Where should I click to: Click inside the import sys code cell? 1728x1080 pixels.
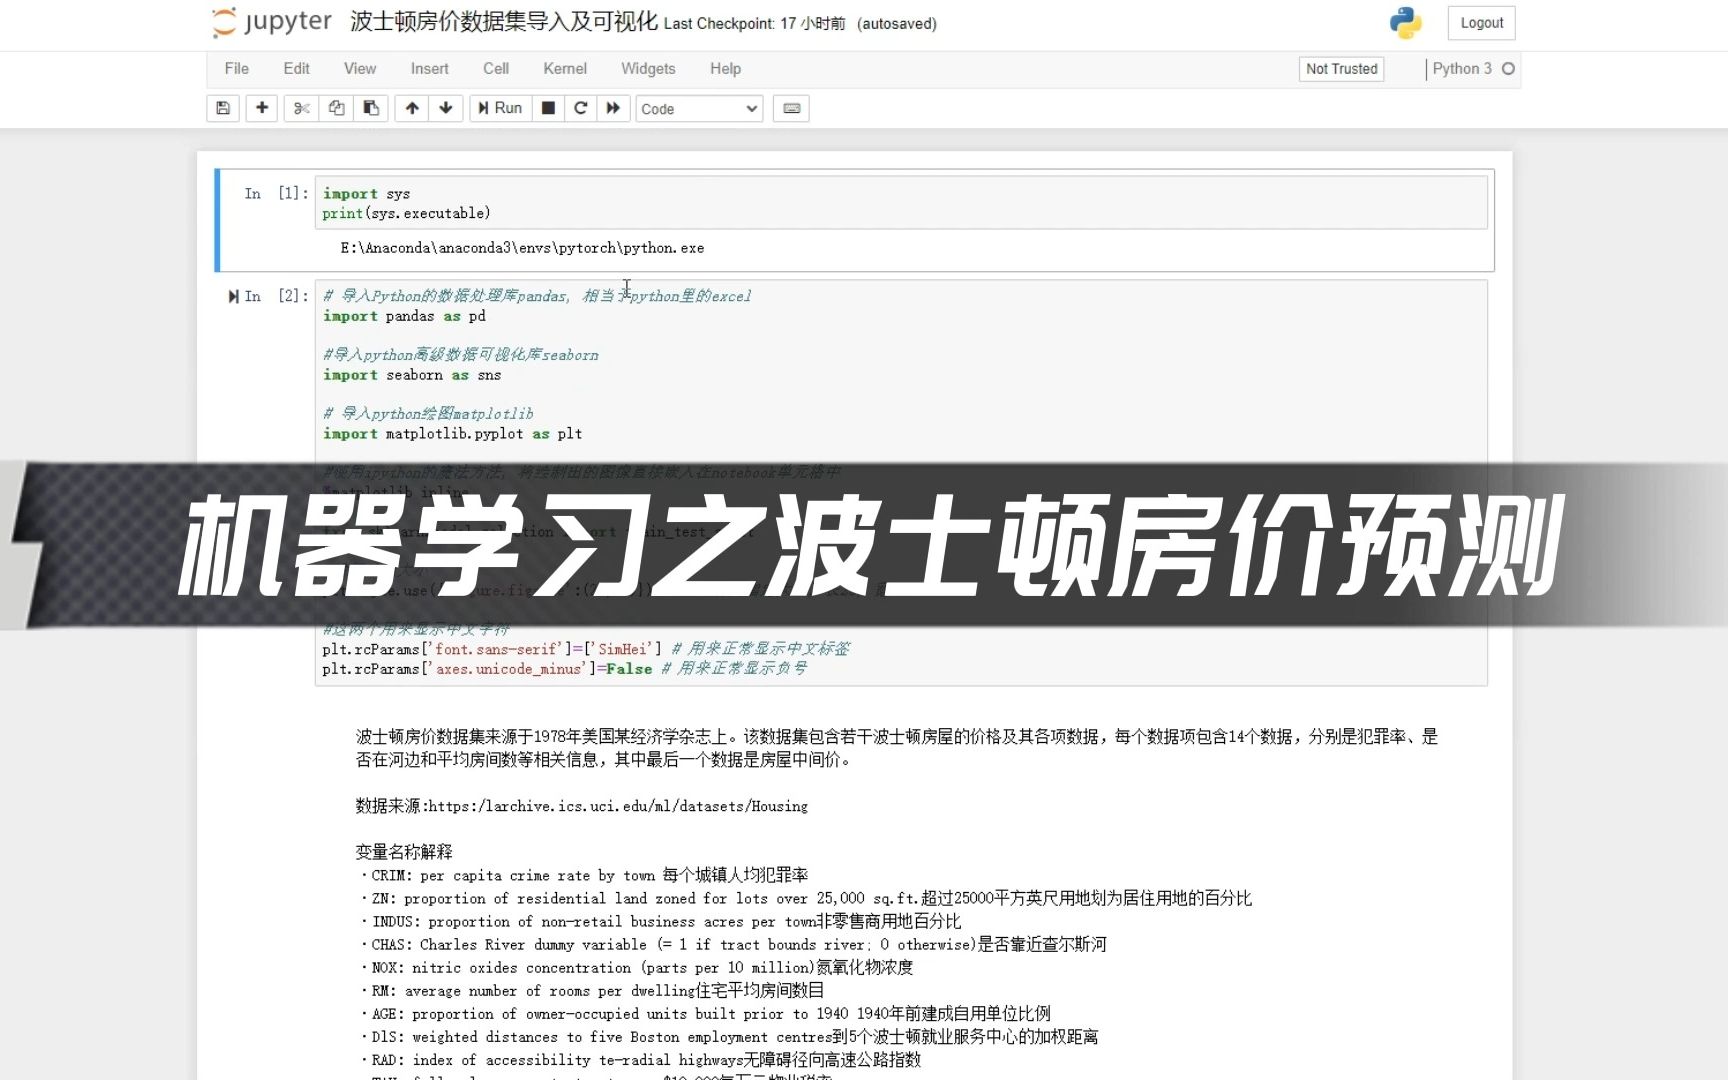click(900, 203)
